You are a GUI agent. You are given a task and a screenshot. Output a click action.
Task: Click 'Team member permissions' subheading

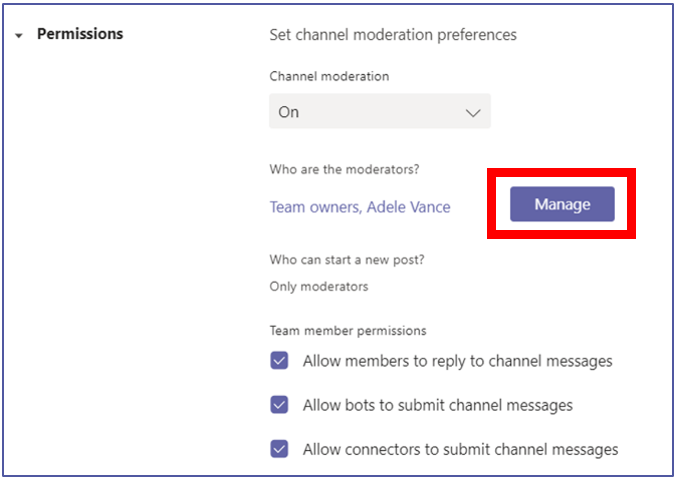(x=348, y=330)
